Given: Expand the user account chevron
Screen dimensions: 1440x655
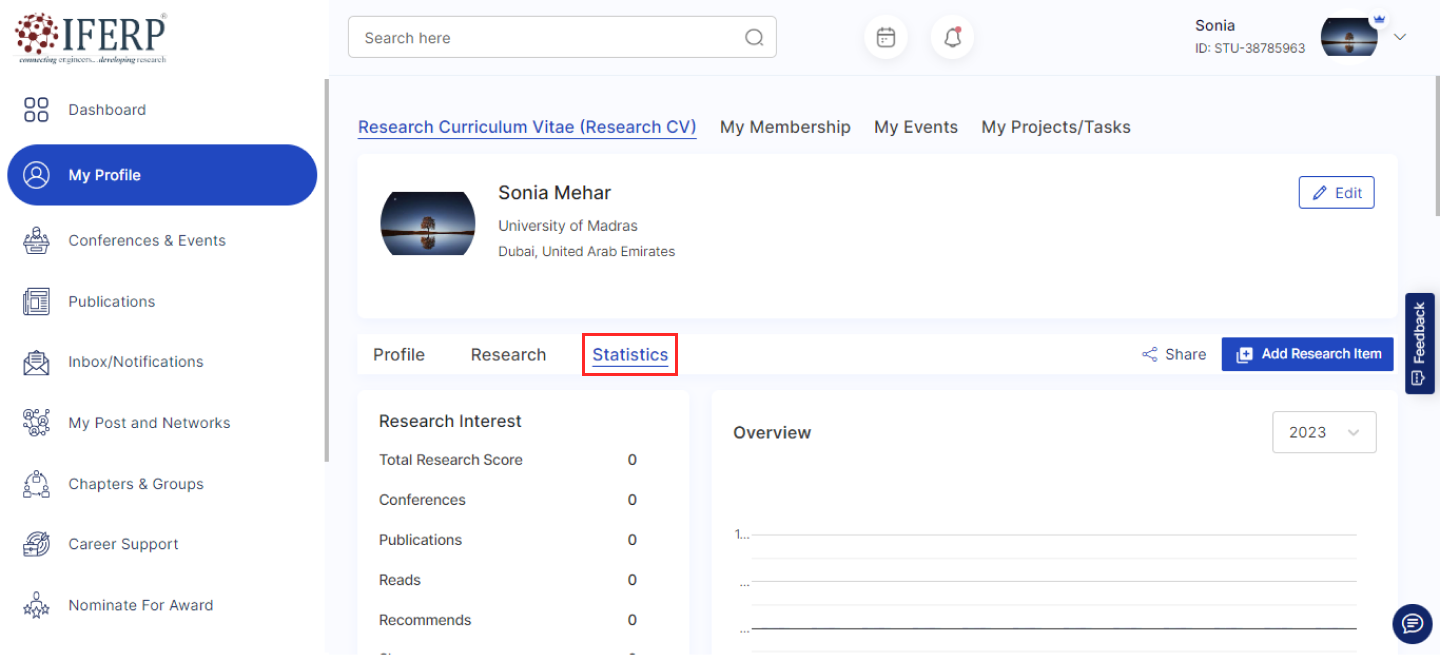Looking at the screenshot, I should point(1400,37).
